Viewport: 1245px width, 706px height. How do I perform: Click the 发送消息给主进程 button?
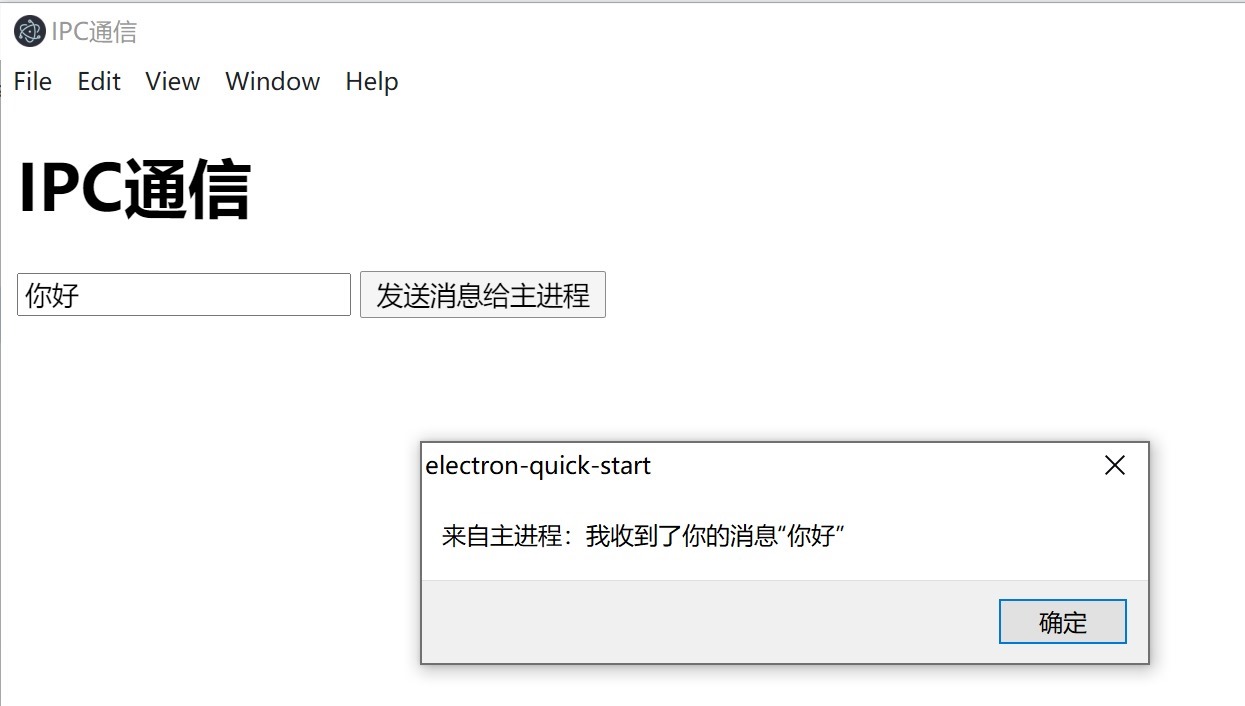coord(482,294)
